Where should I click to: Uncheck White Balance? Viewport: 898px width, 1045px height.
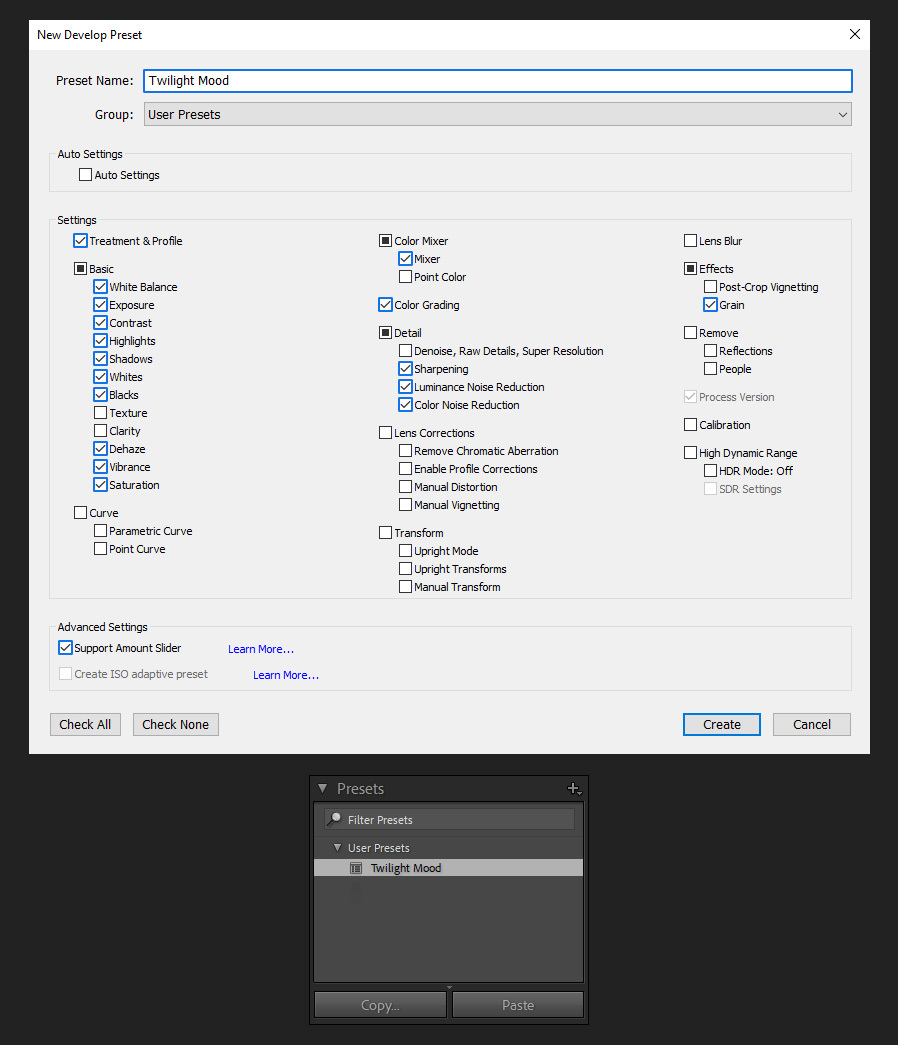[101, 287]
